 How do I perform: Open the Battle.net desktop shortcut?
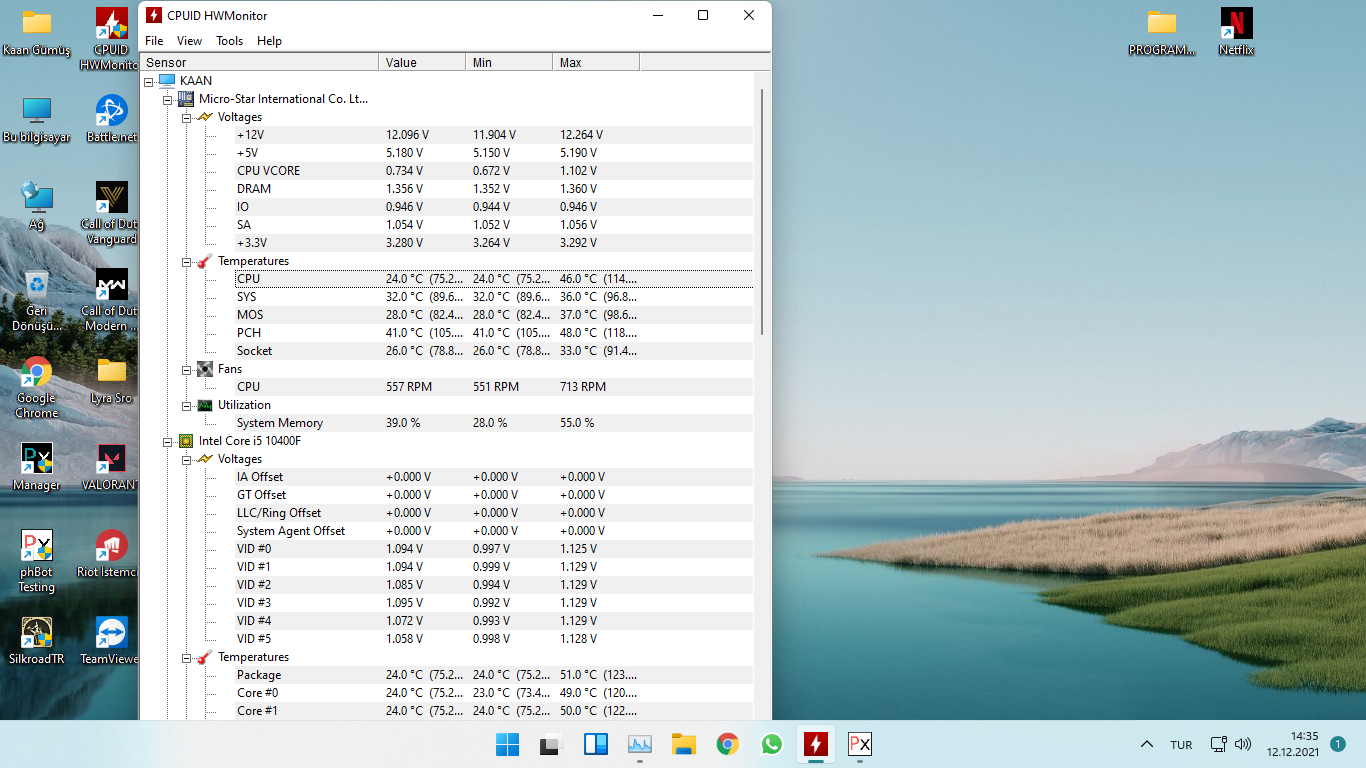111,120
